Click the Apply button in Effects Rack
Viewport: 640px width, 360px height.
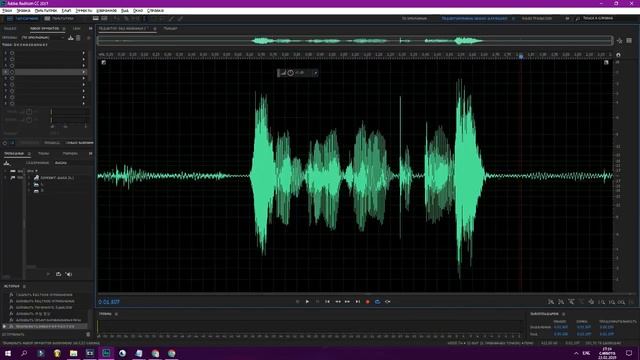[x=29, y=143]
